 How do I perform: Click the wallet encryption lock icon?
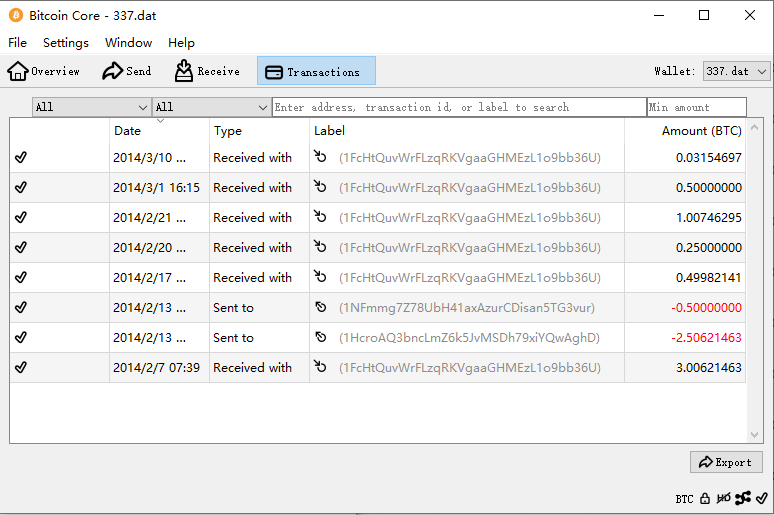pyautogui.click(x=705, y=498)
